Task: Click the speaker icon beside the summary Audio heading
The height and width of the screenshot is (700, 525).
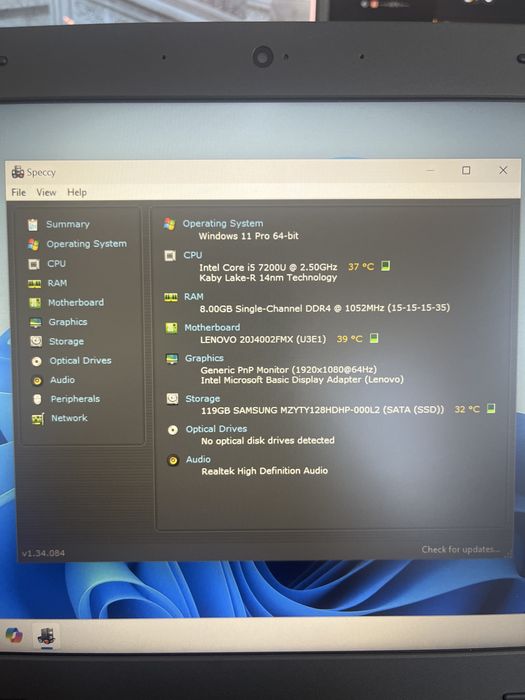Action: [173, 460]
